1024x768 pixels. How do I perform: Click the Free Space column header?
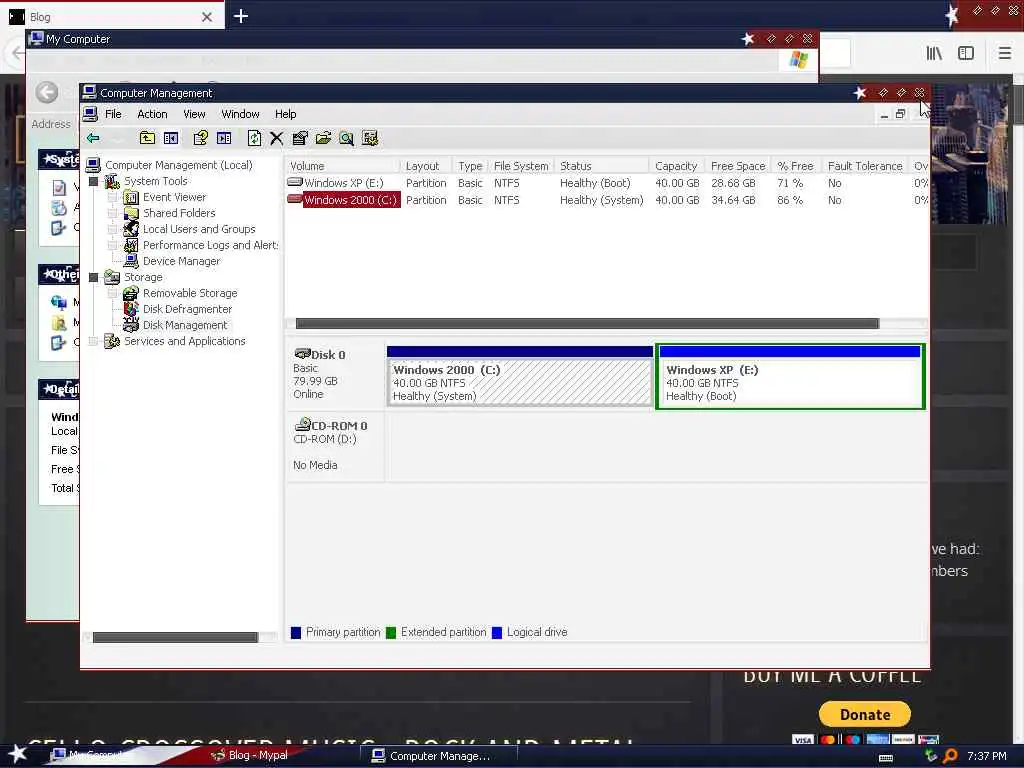coord(738,166)
